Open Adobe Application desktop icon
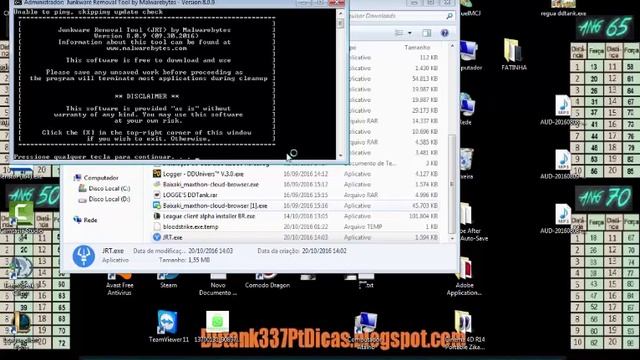Screen dimensions: 640x360 pos(464,277)
